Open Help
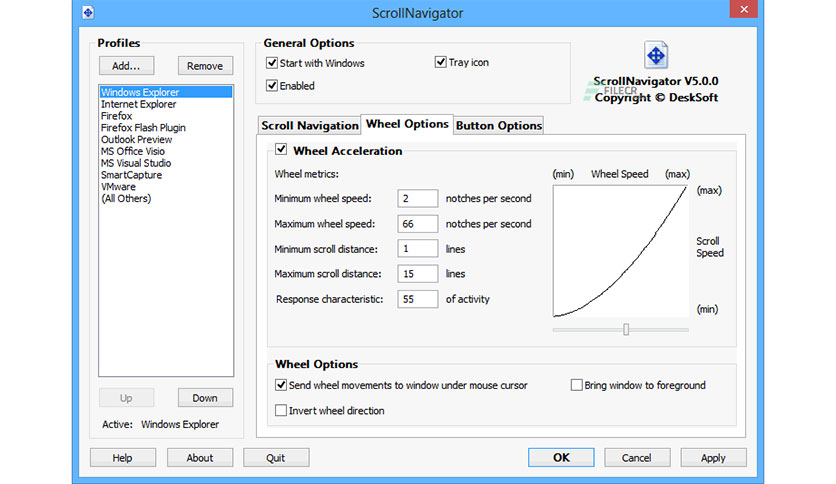 coord(123,458)
